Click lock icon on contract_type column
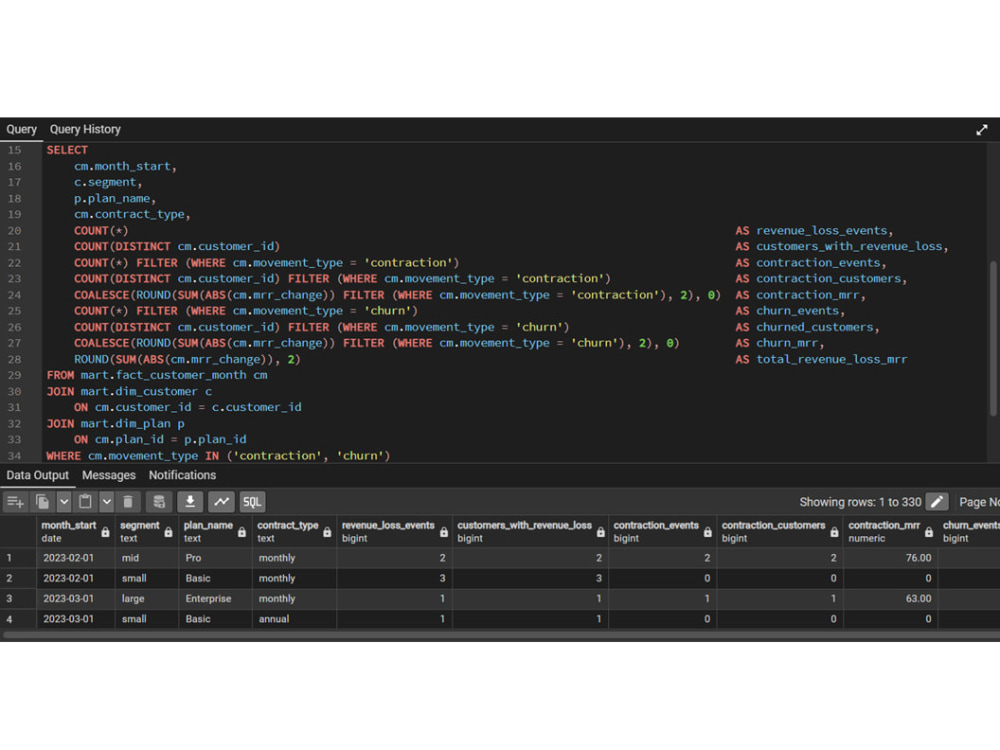 [327, 532]
